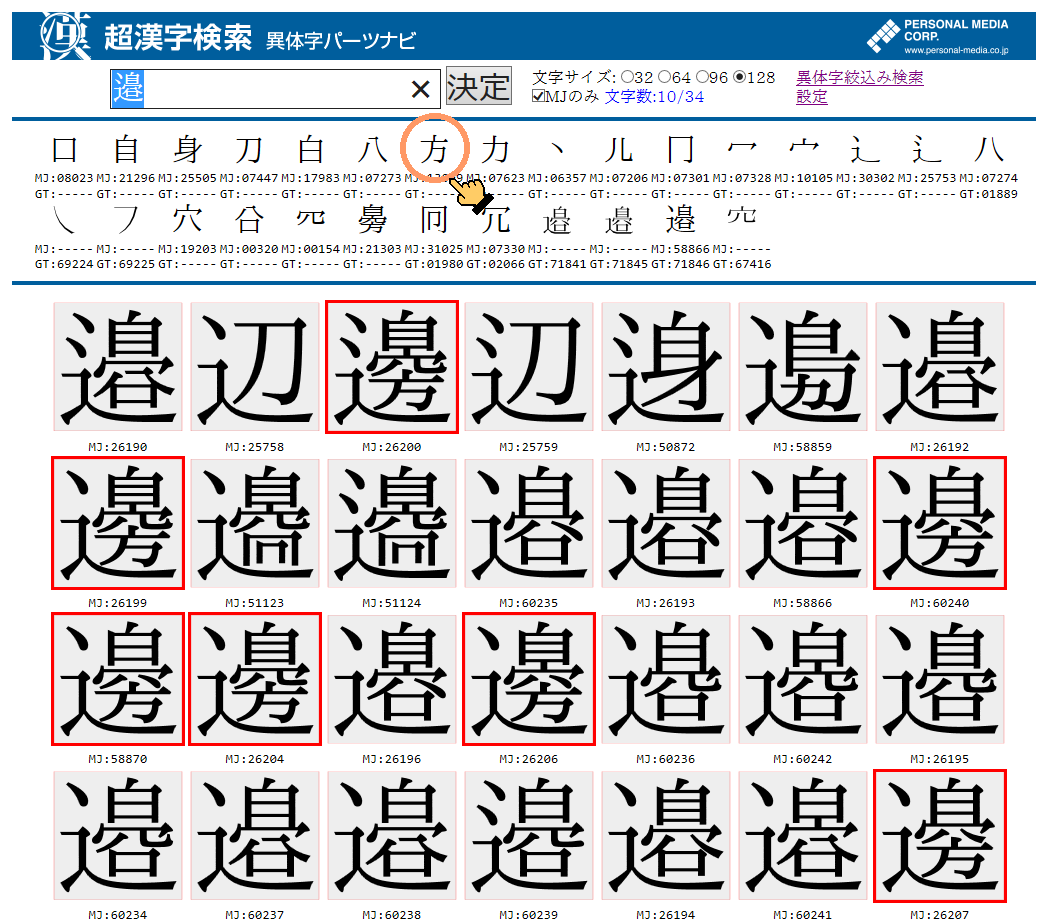Select the 刀 part icon

pyautogui.click(x=248, y=148)
